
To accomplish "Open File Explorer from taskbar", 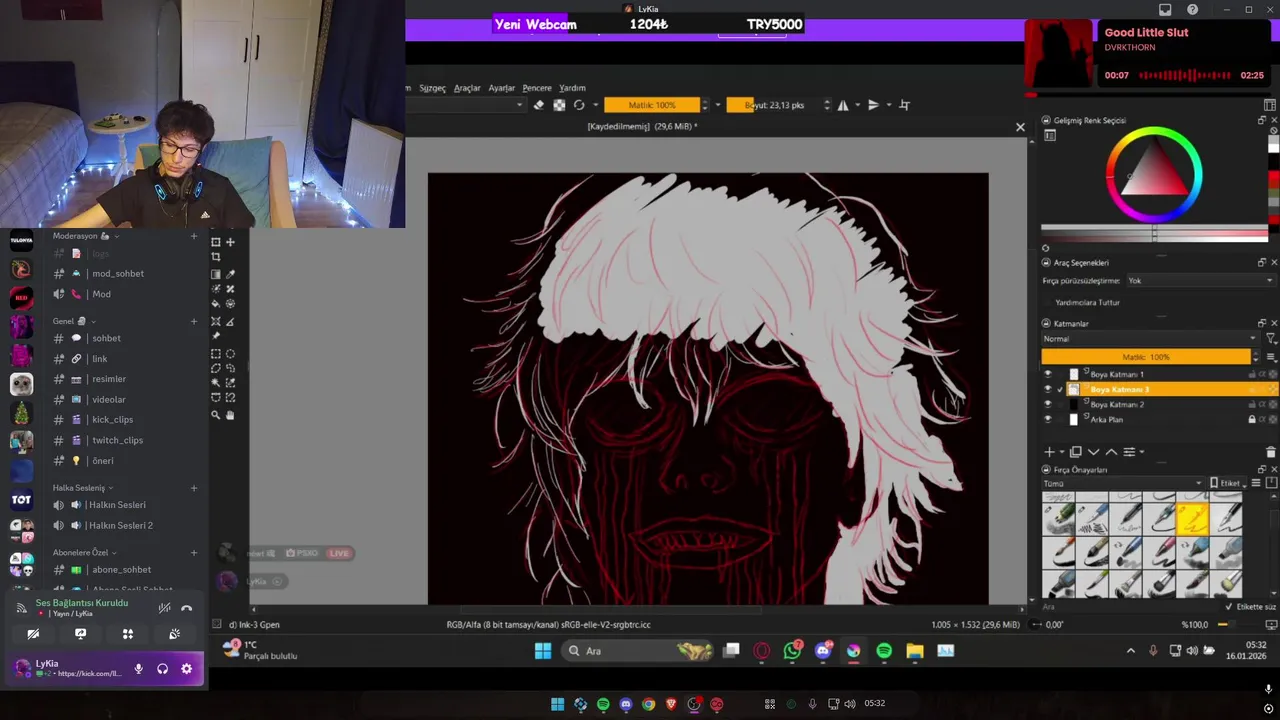I will (914, 651).
